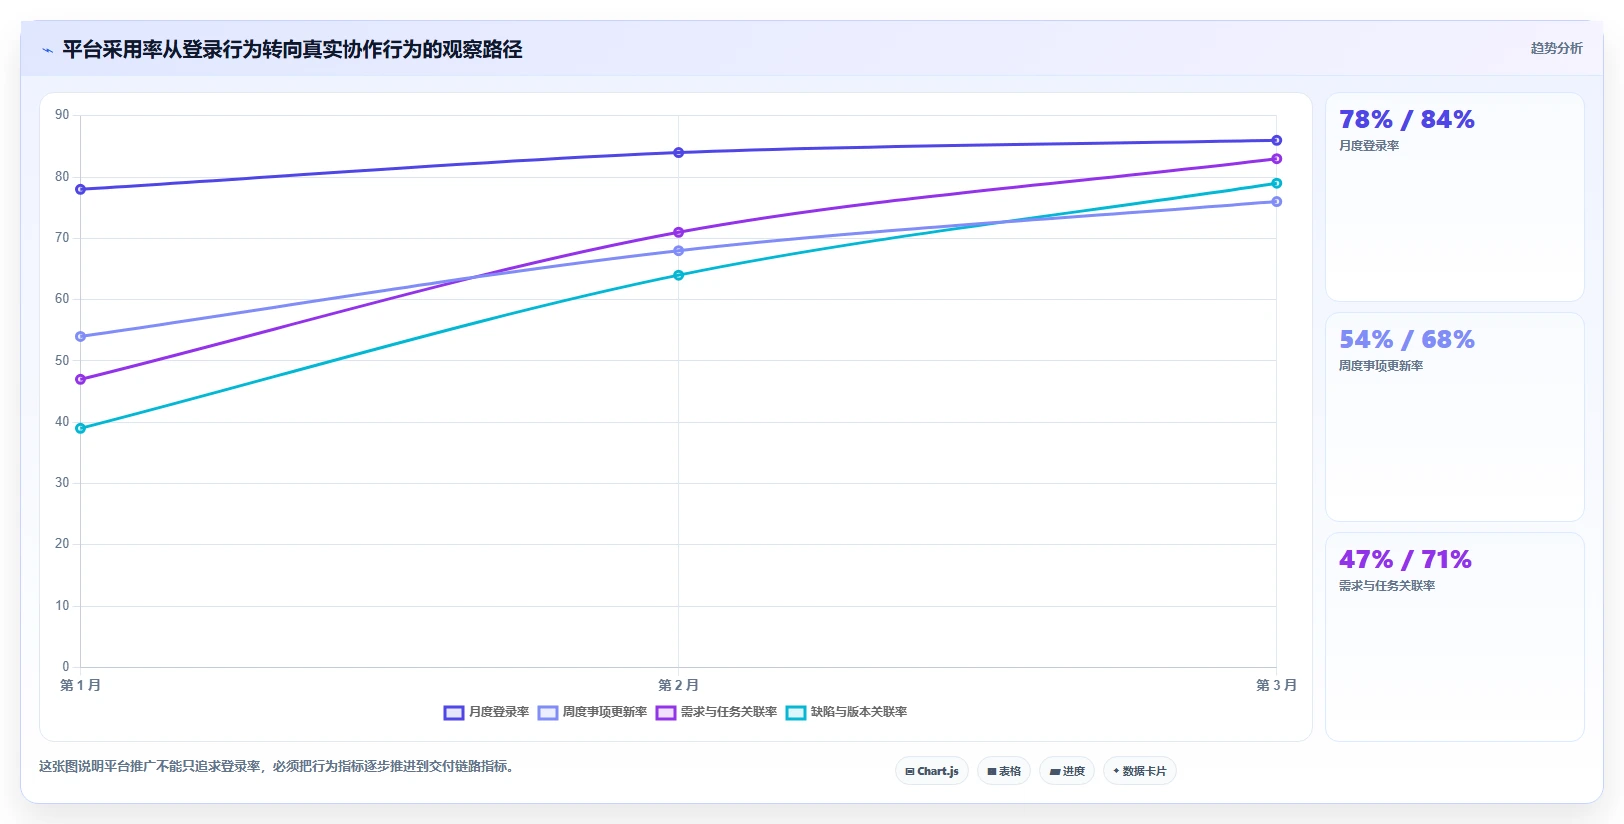Click the 周度事项更新率 label in the second card
Screen dimensions: 1624x824
coord(1381,366)
